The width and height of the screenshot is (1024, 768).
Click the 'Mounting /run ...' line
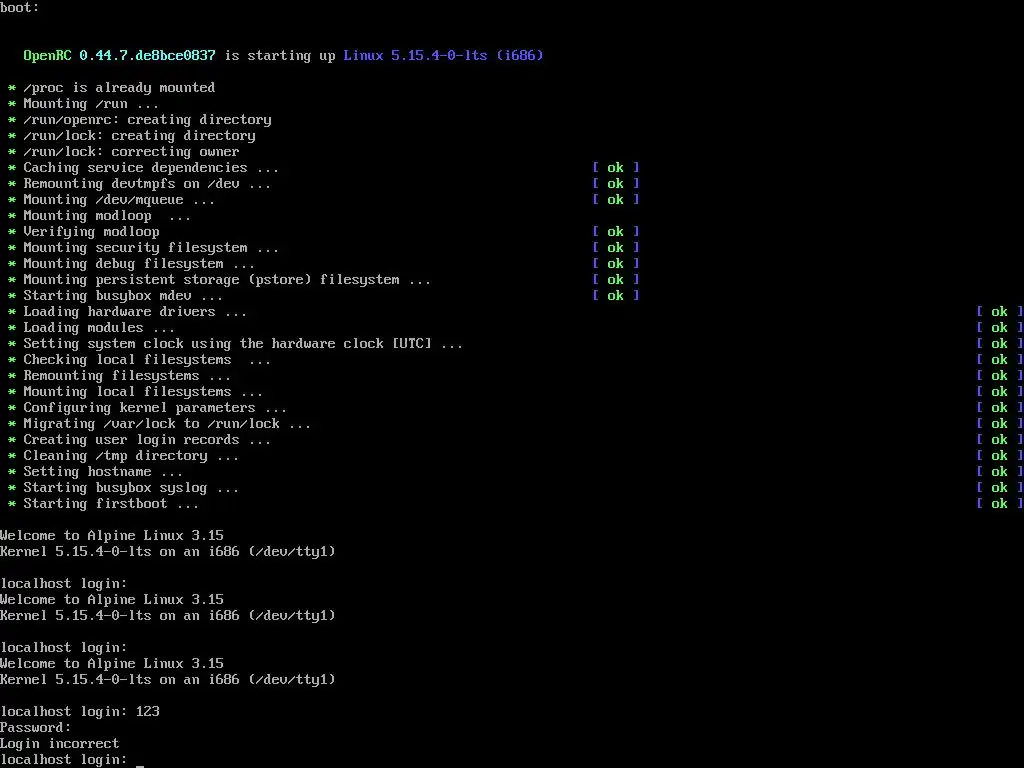pyautogui.click(x=91, y=104)
